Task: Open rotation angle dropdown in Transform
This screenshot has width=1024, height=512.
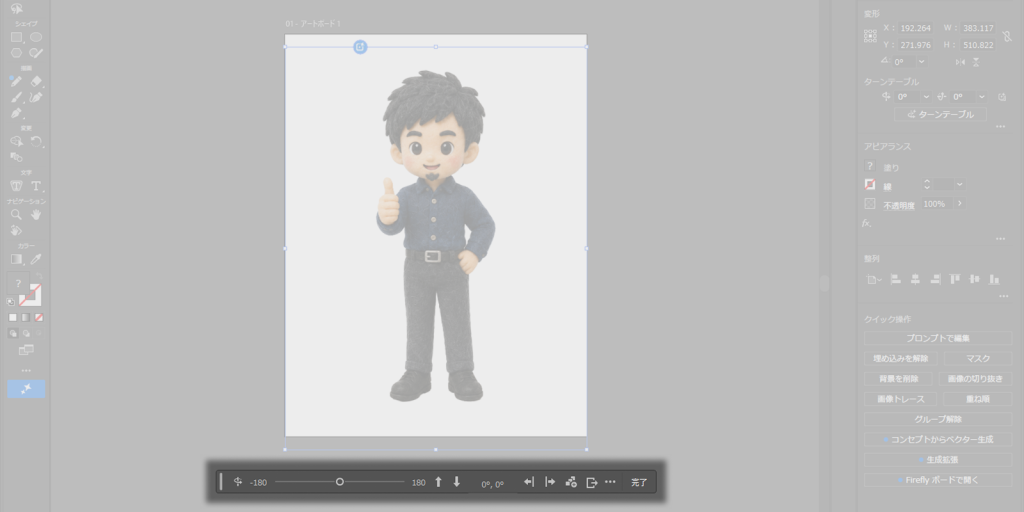Action: (x=921, y=62)
